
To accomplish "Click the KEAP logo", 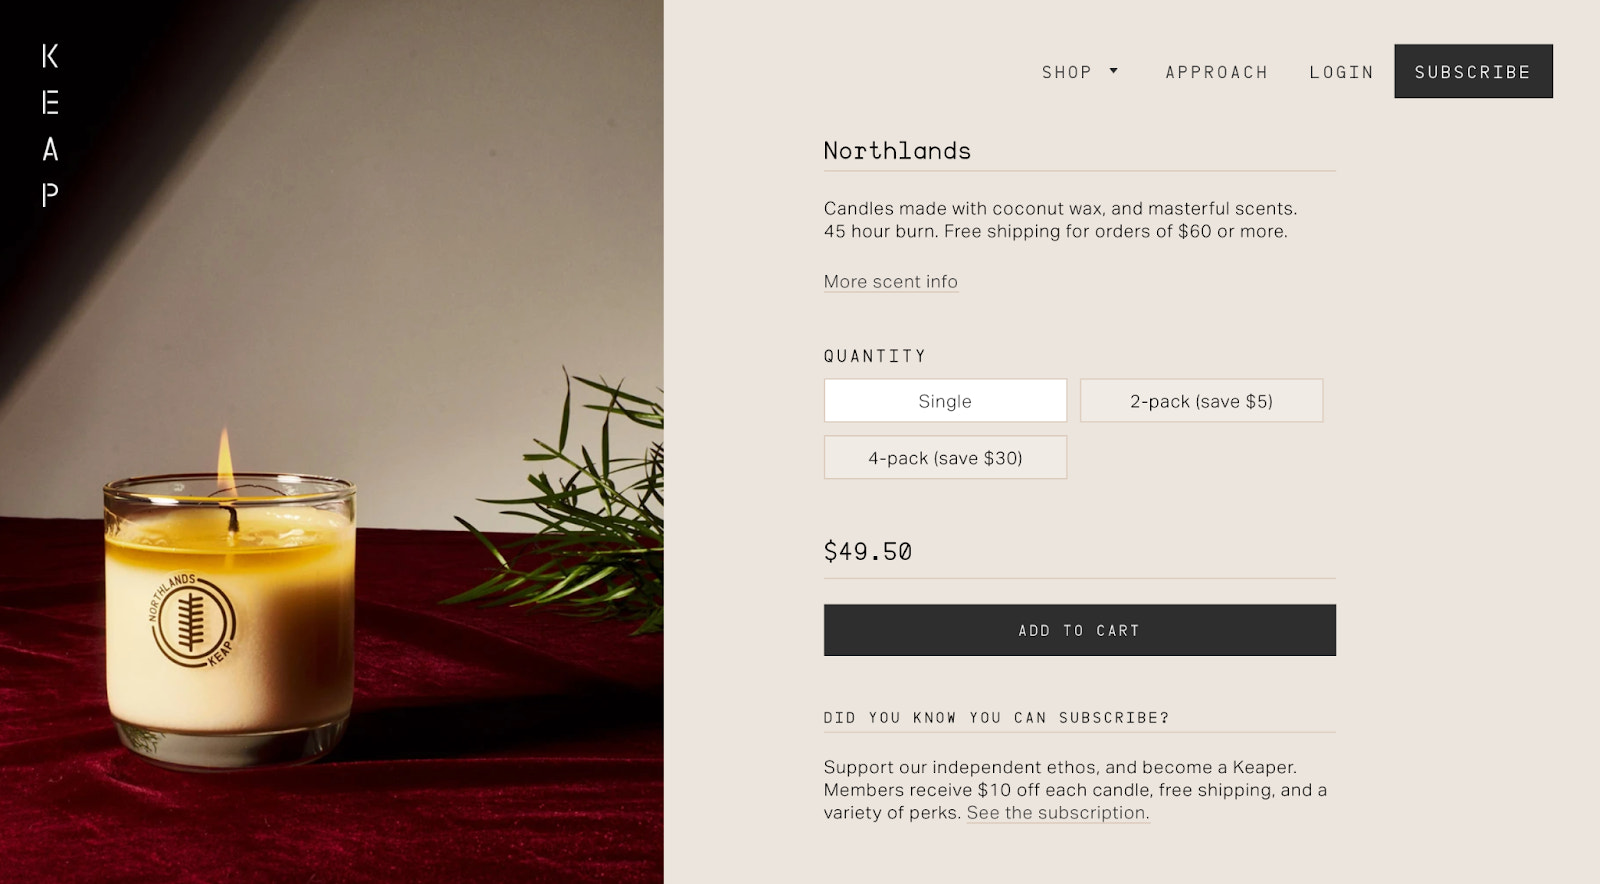I will [x=46, y=122].
